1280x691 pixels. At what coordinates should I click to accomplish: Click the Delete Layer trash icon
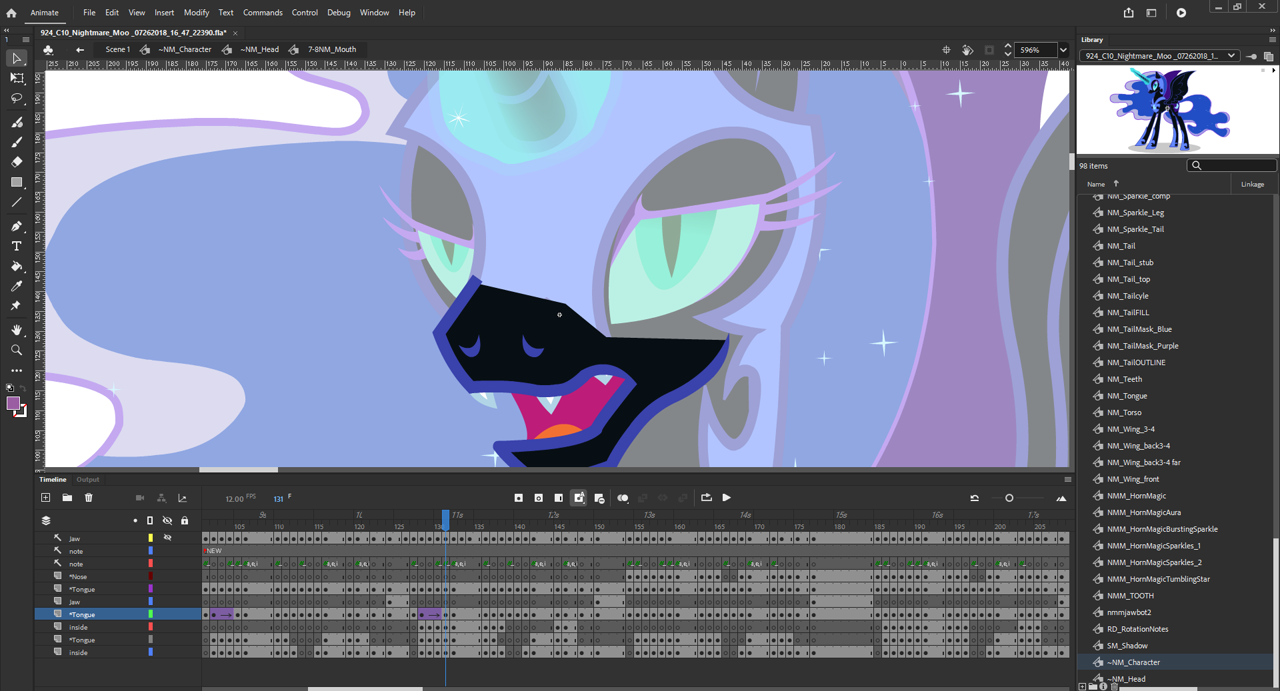[x=88, y=497]
